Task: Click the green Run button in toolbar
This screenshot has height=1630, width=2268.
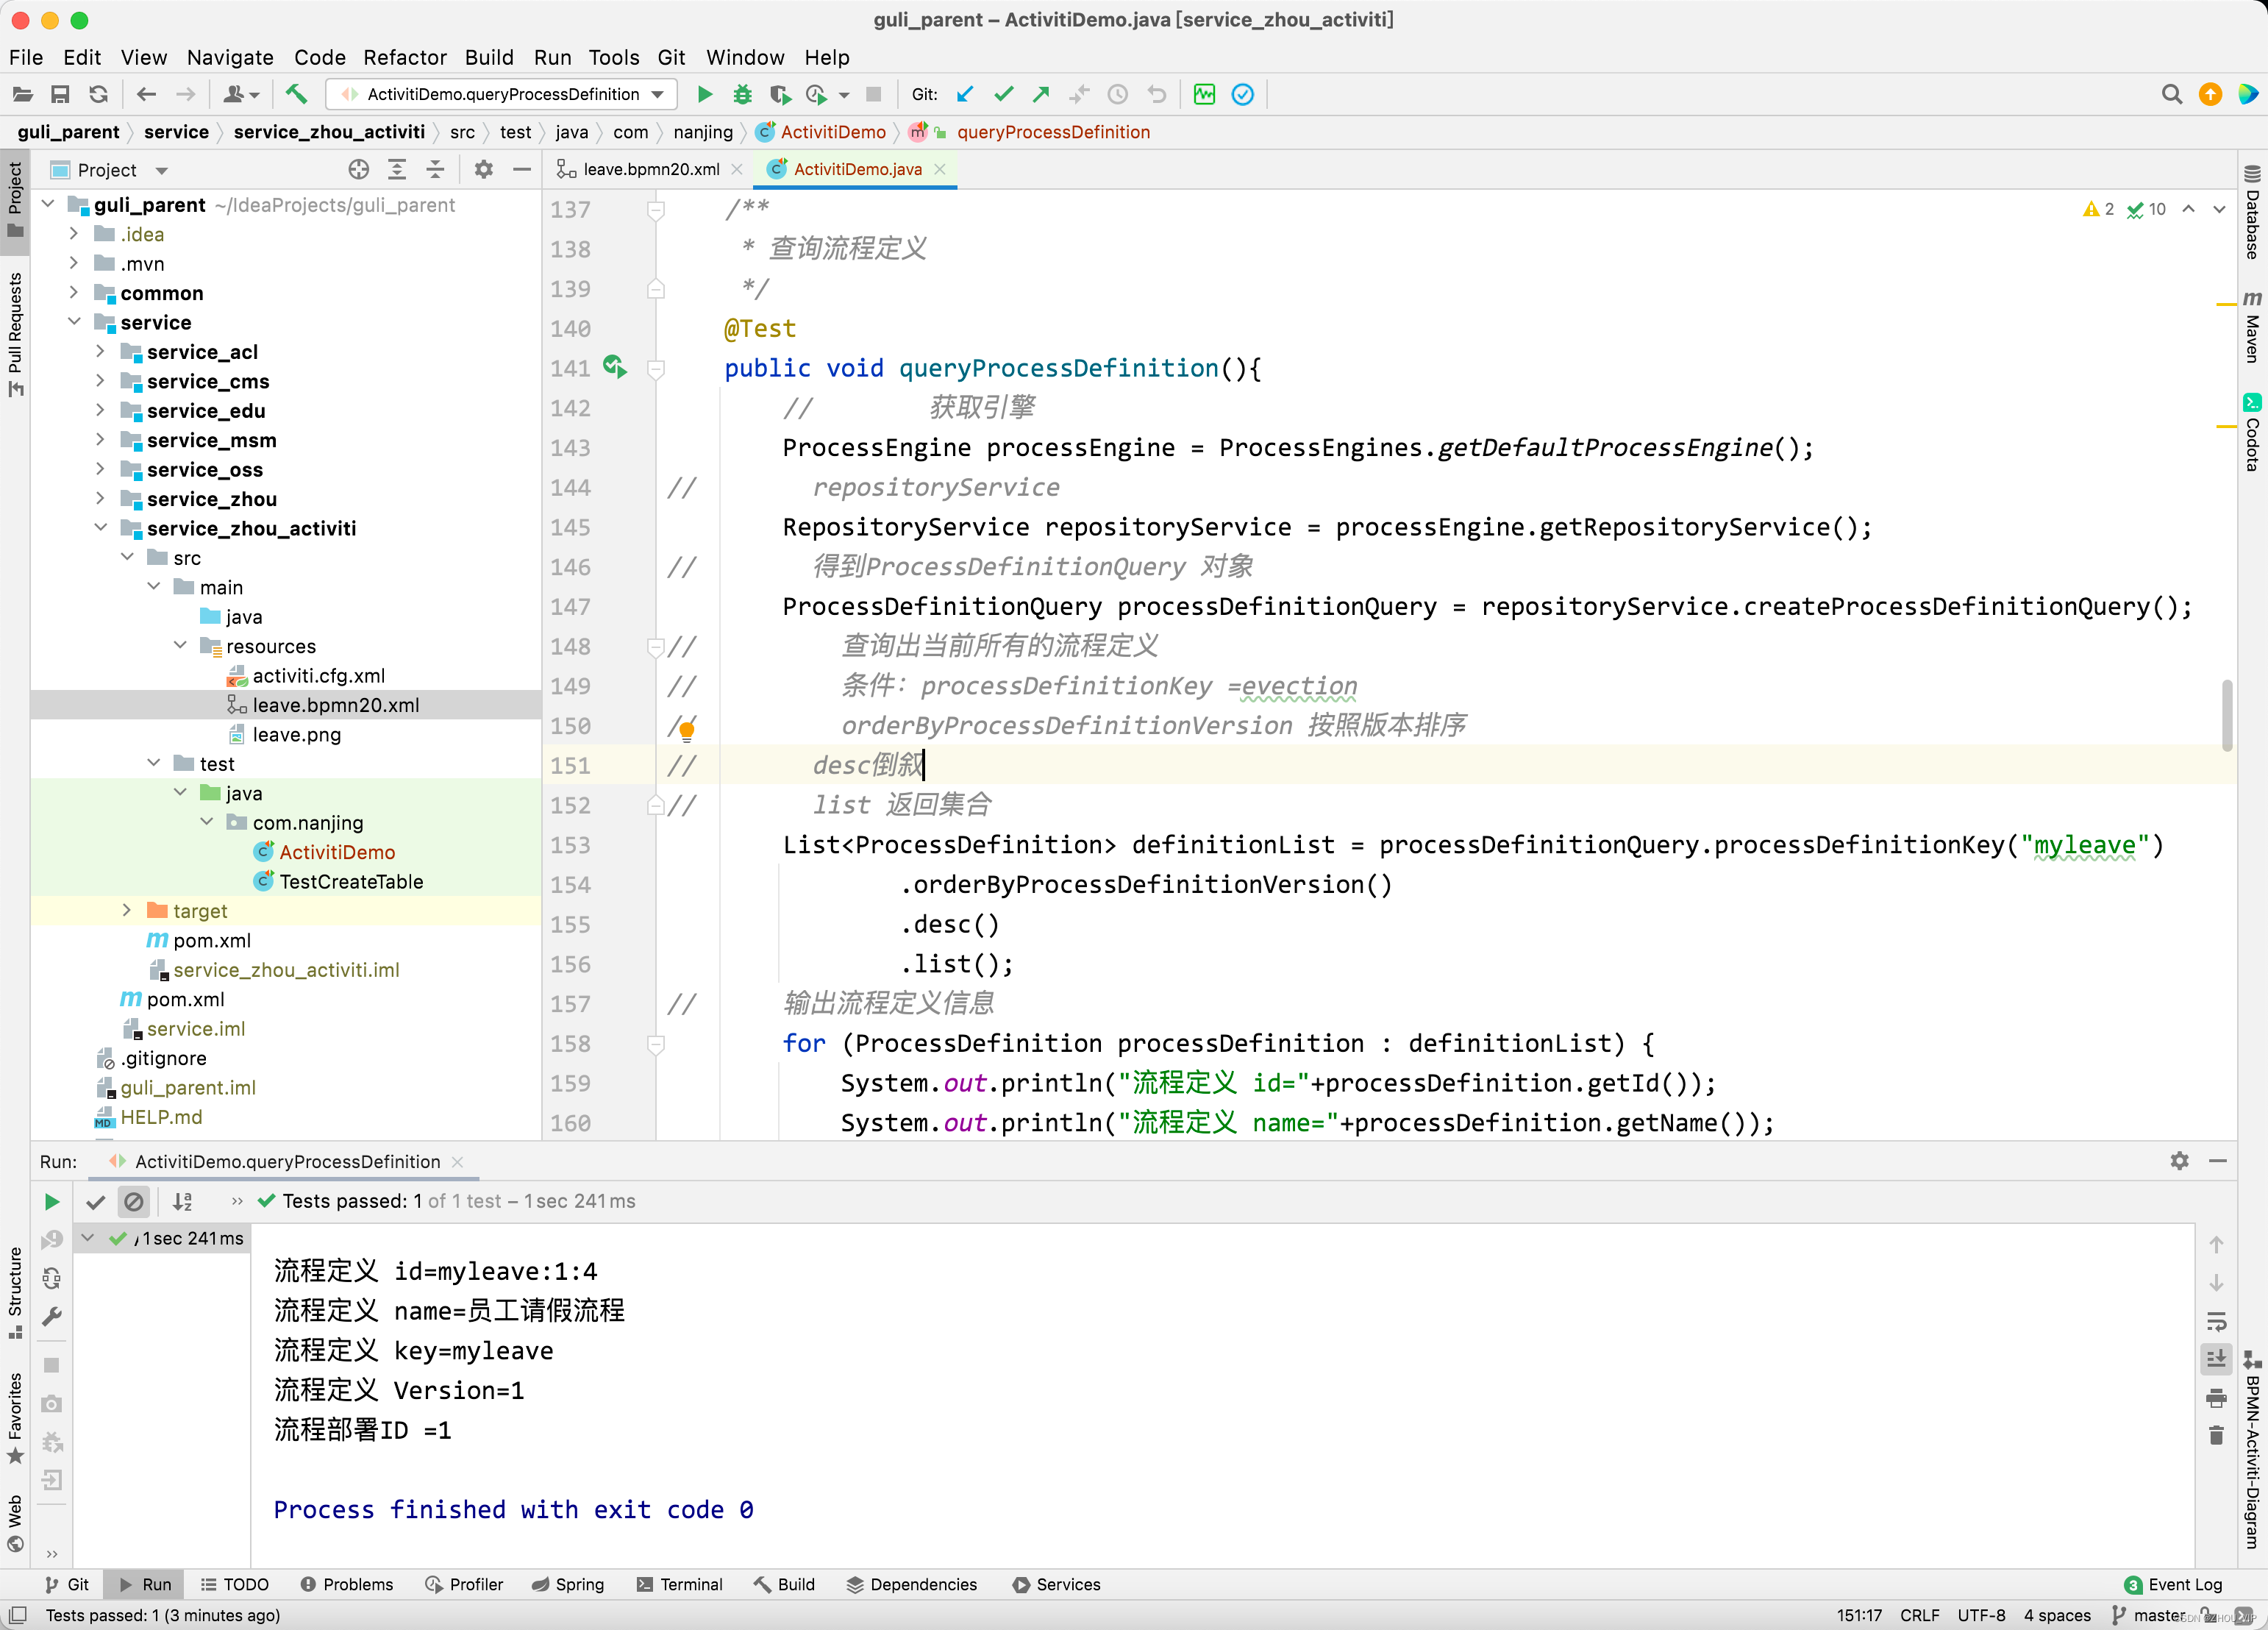Action: coord(704,94)
